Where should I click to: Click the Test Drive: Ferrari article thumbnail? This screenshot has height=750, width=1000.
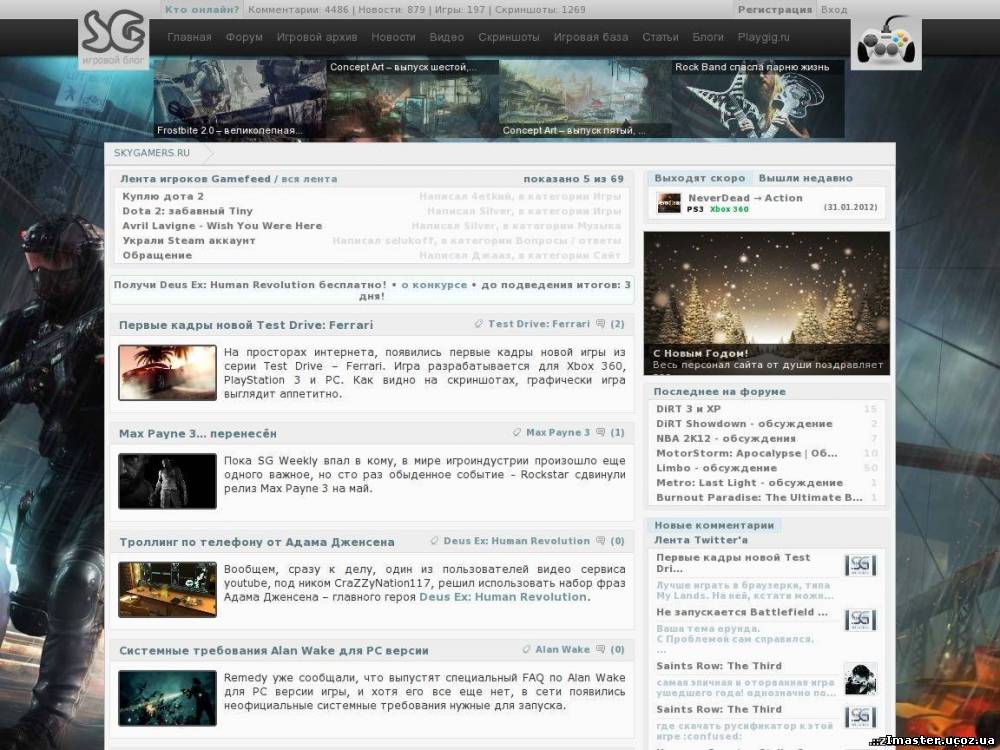(x=167, y=372)
